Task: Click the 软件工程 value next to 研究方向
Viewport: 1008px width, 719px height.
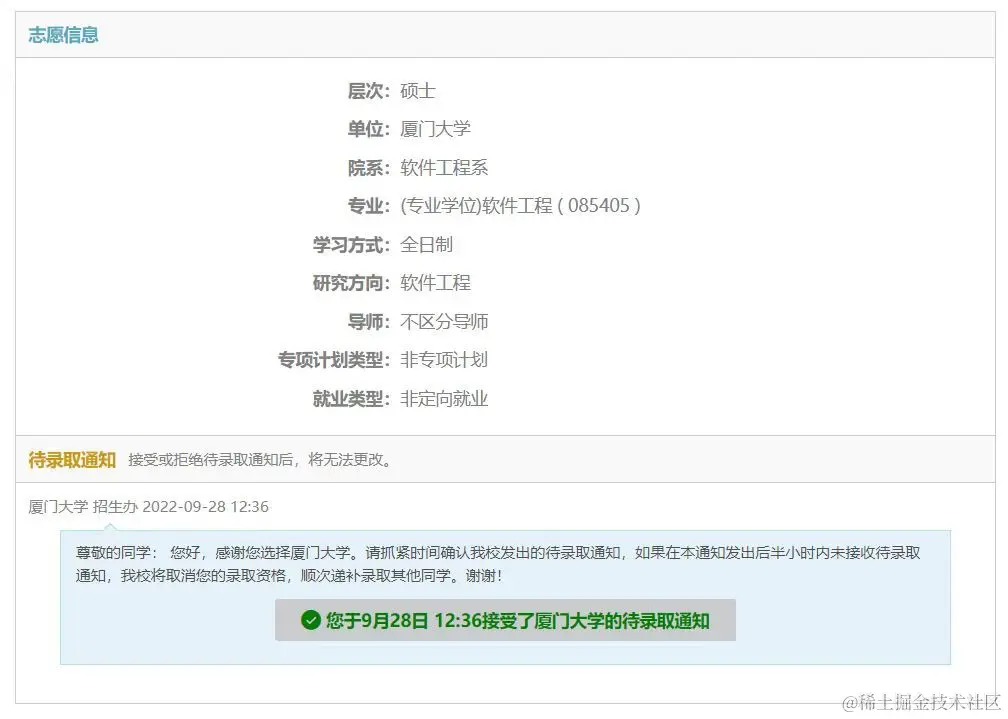Action: (435, 282)
